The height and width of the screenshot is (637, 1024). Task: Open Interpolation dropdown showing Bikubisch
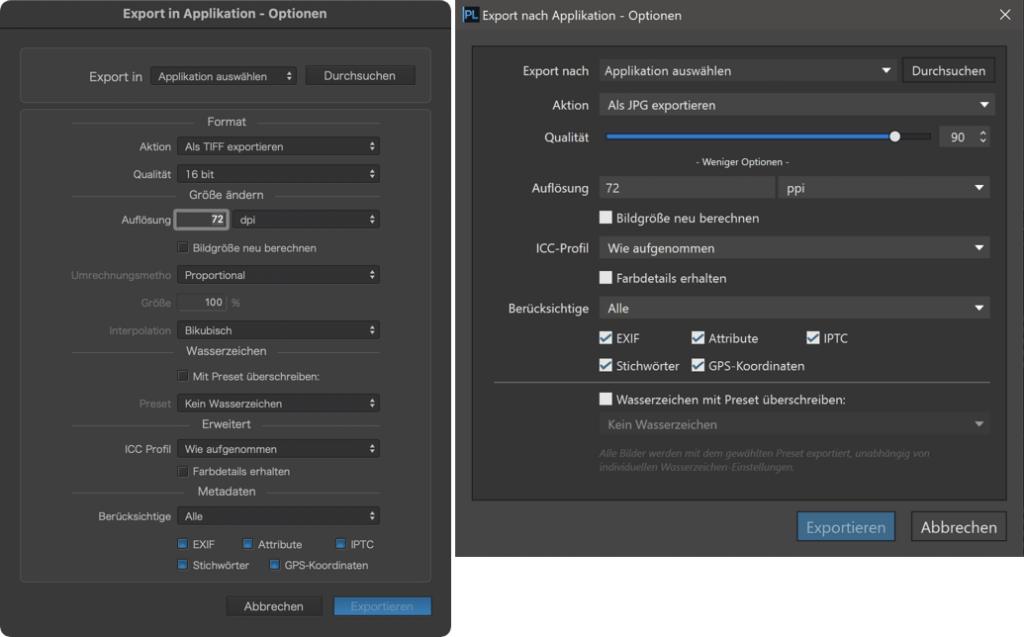click(x=278, y=330)
